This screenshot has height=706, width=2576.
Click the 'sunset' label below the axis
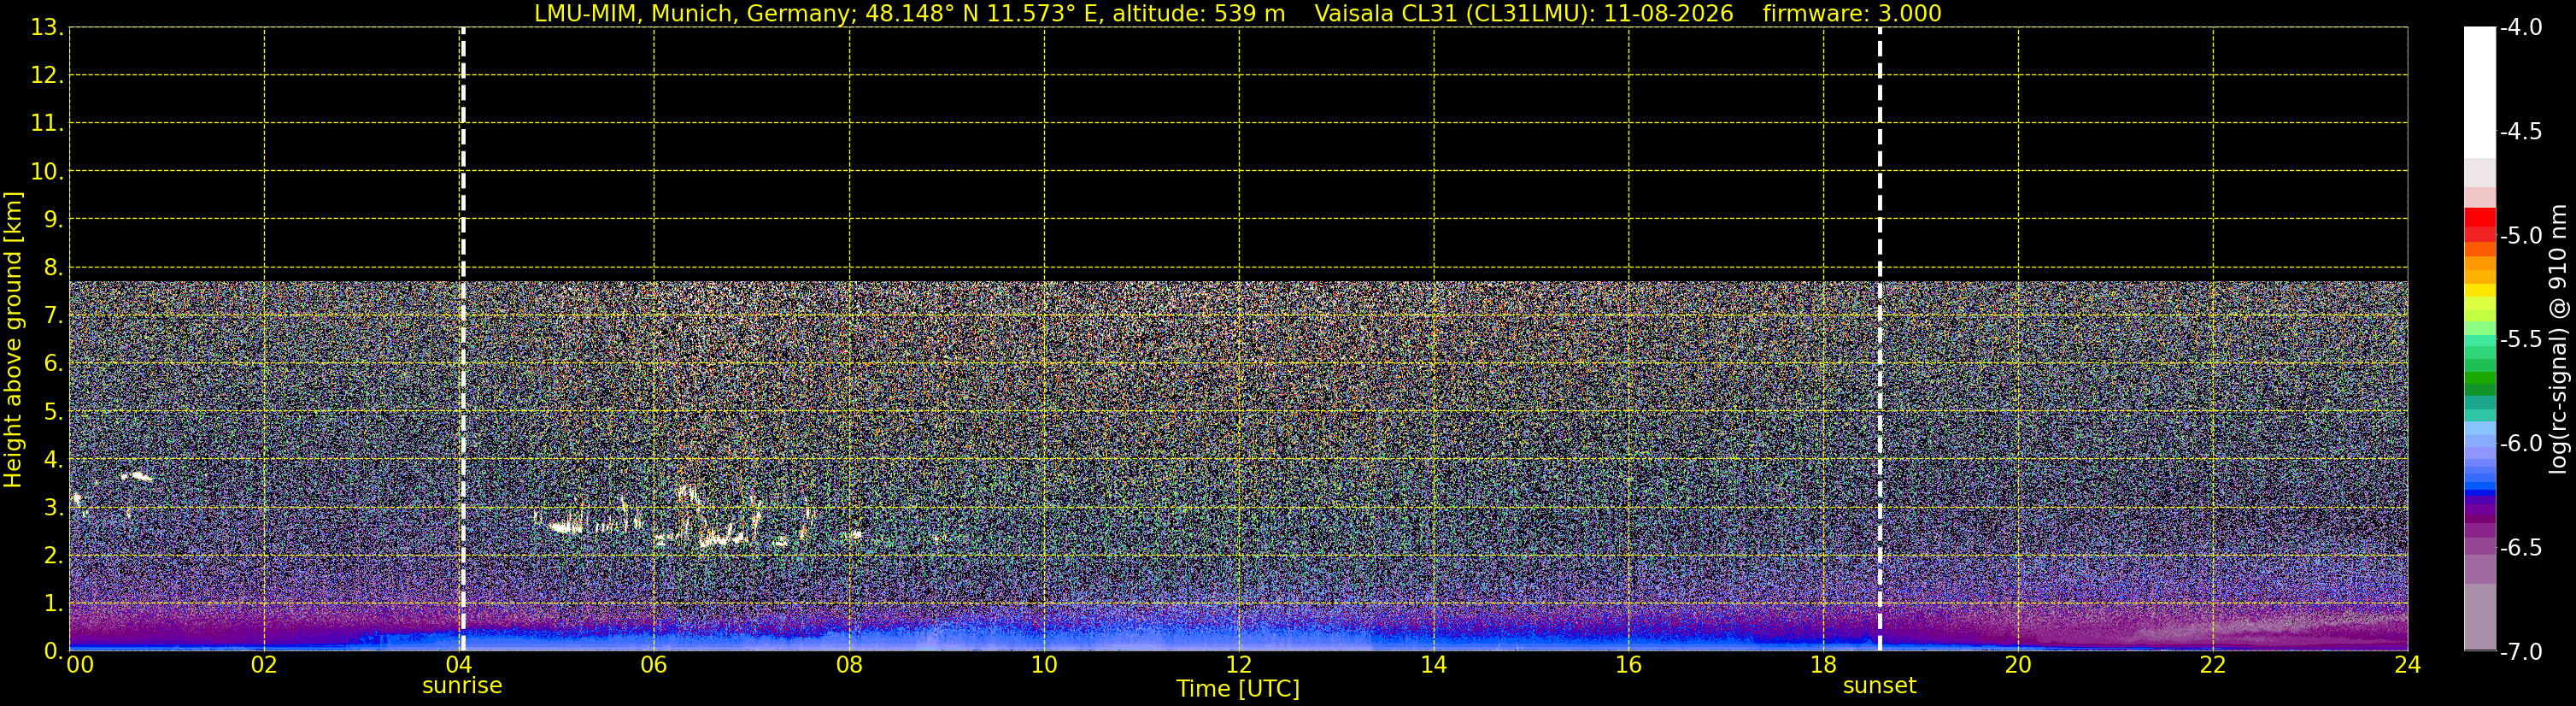tap(1879, 686)
